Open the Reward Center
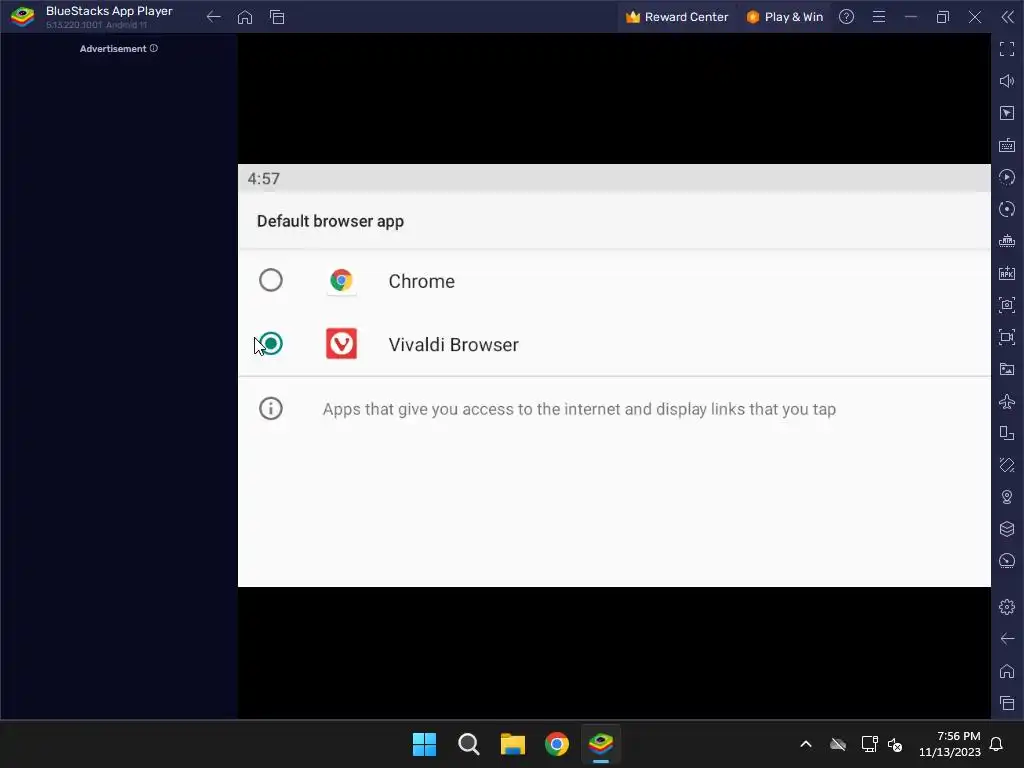The height and width of the screenshot is (768, 1024). pos(677,17)
